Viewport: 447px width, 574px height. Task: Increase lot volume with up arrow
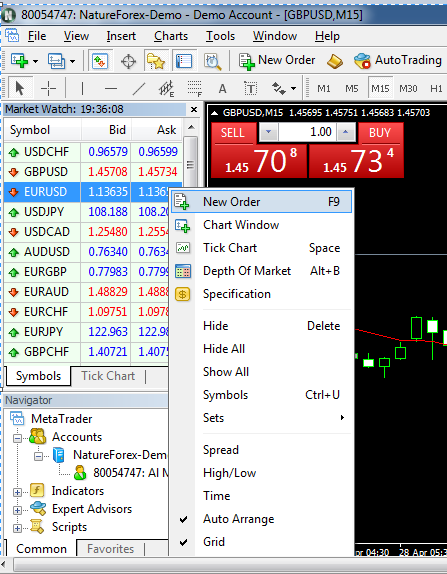pos(345,132)
